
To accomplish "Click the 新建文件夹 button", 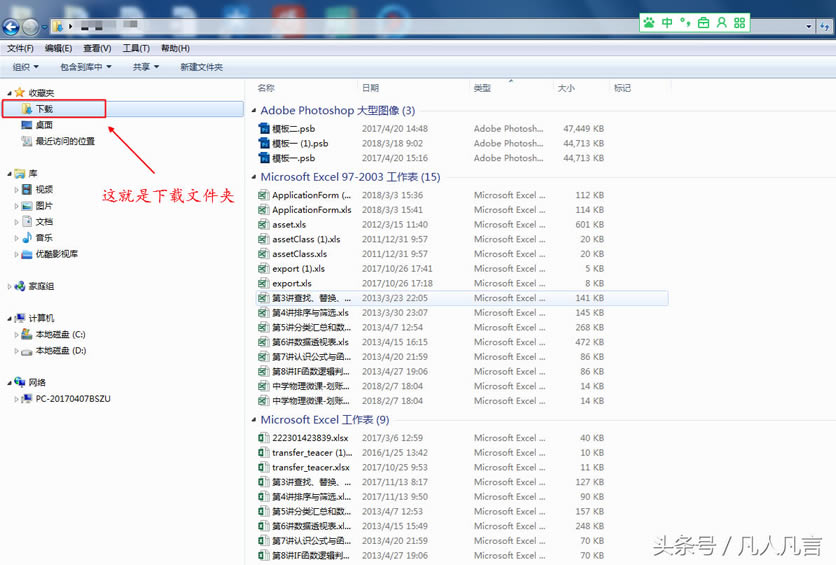I will (x=201, y=67).
